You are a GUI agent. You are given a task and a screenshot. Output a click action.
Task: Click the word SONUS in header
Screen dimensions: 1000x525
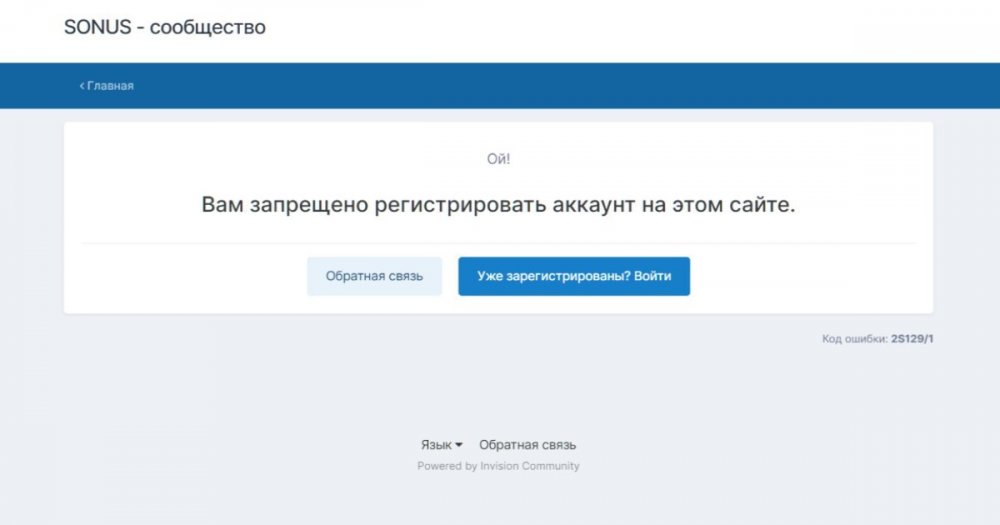click(x=97, y=28)
